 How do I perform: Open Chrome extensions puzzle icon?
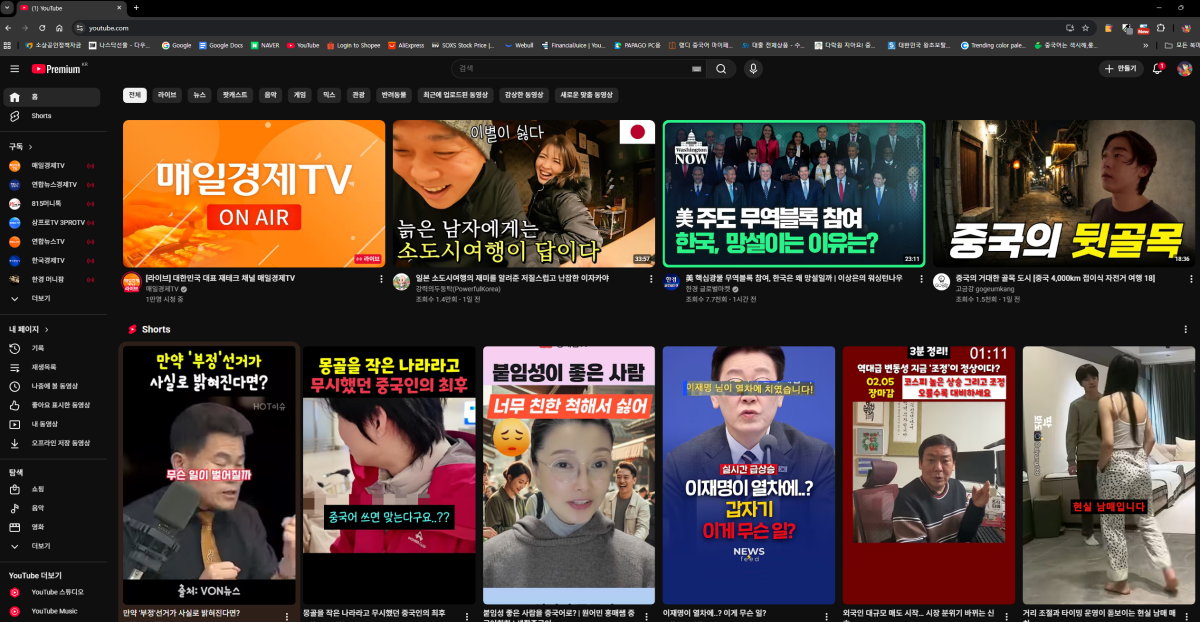pyautogui.click(x=1160, y=28)
